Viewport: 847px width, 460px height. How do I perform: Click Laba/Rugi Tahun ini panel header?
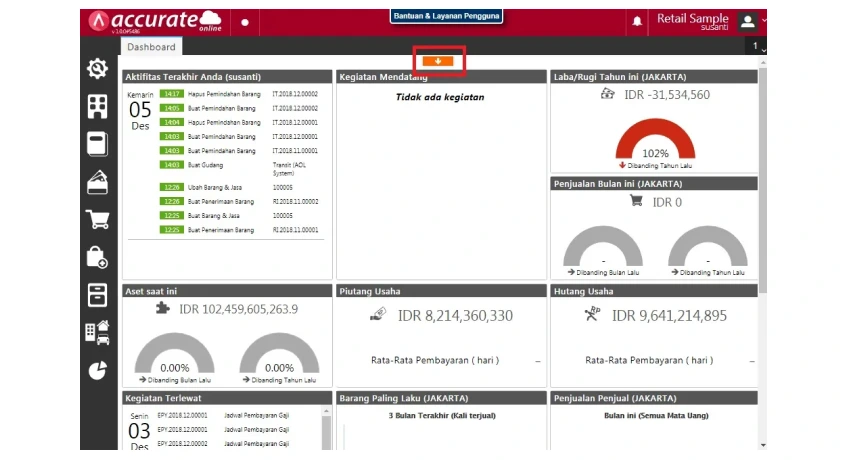pyautogui.click(x=654, y=77)
